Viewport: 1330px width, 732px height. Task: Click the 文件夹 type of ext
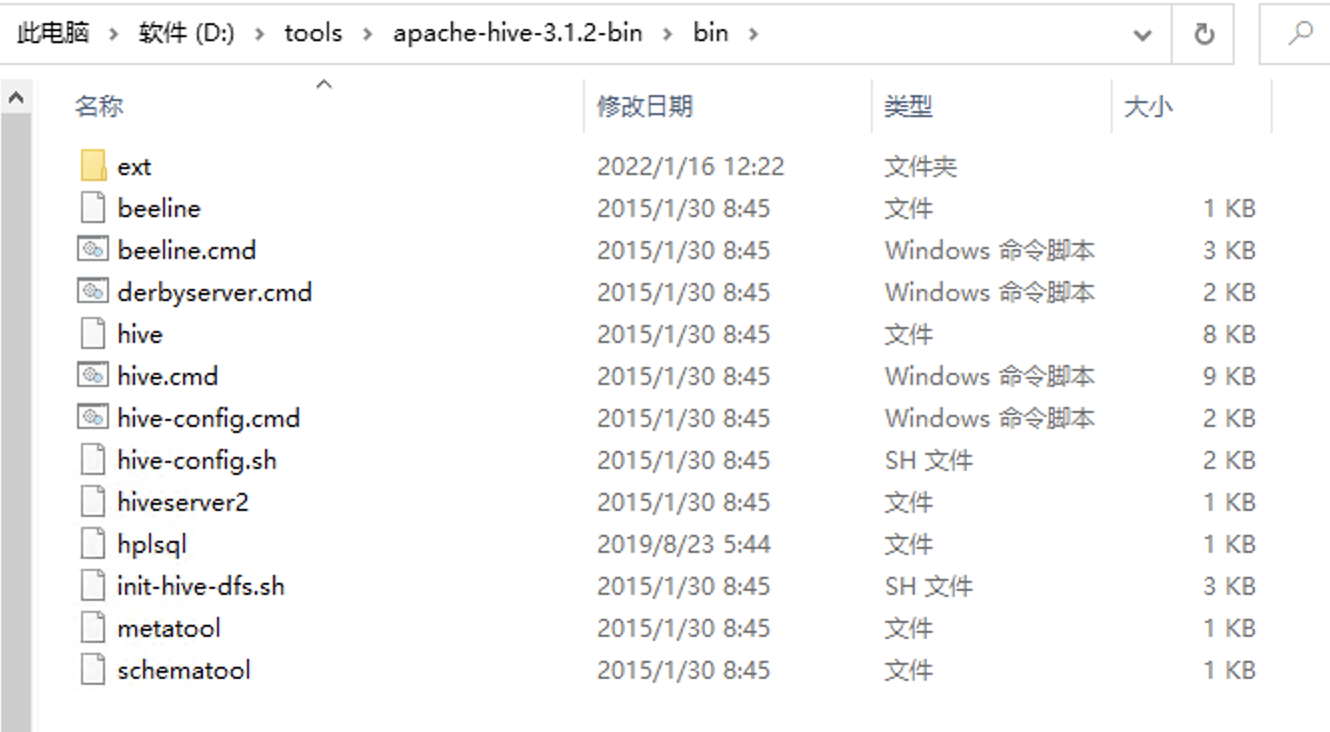tap(920, 166)
